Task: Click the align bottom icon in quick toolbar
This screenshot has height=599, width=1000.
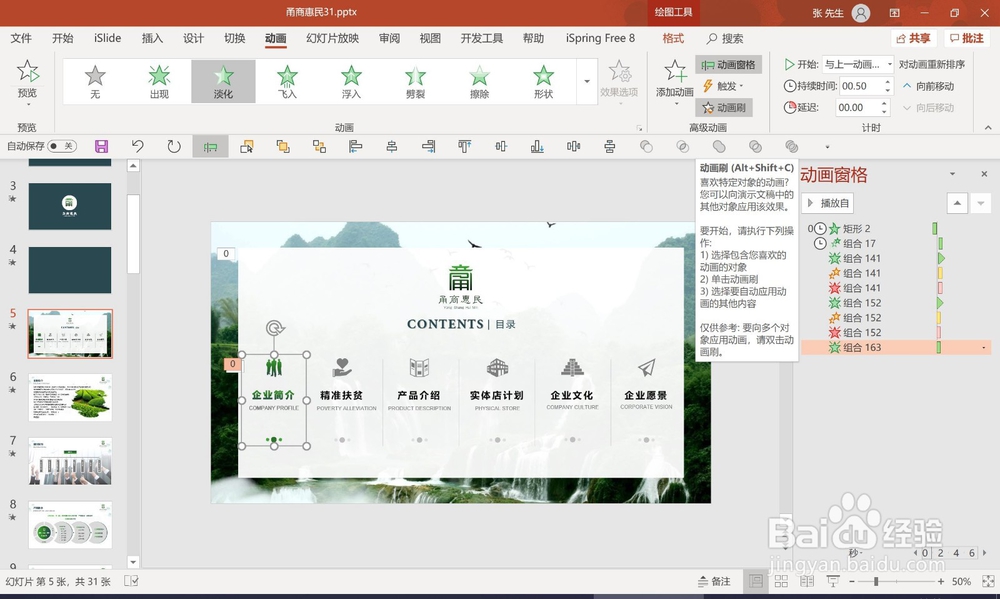Action: [537, 147]
